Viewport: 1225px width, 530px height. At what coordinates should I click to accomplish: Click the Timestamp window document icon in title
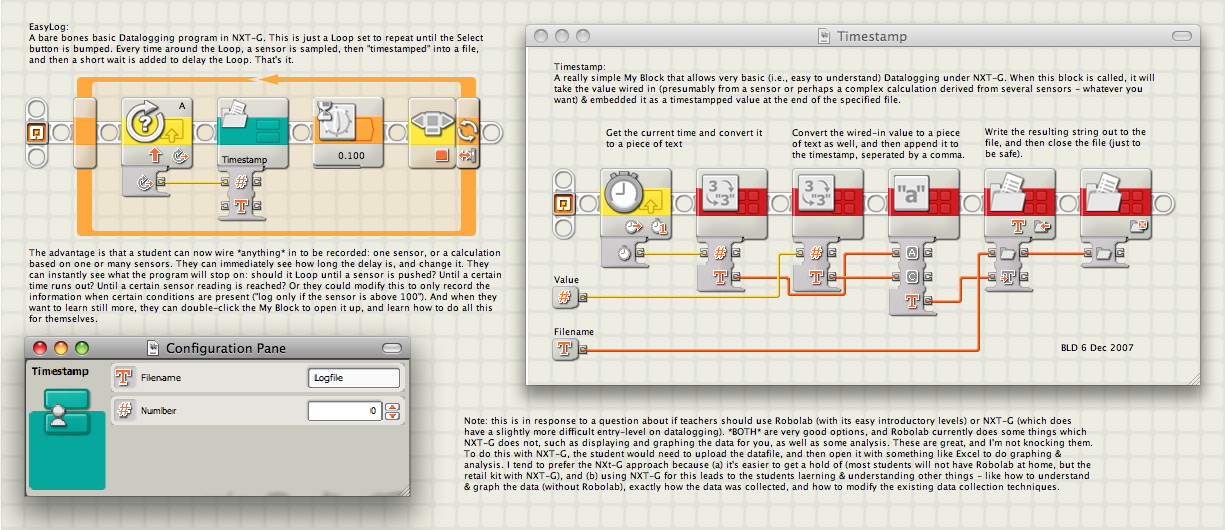click(824, 37)
